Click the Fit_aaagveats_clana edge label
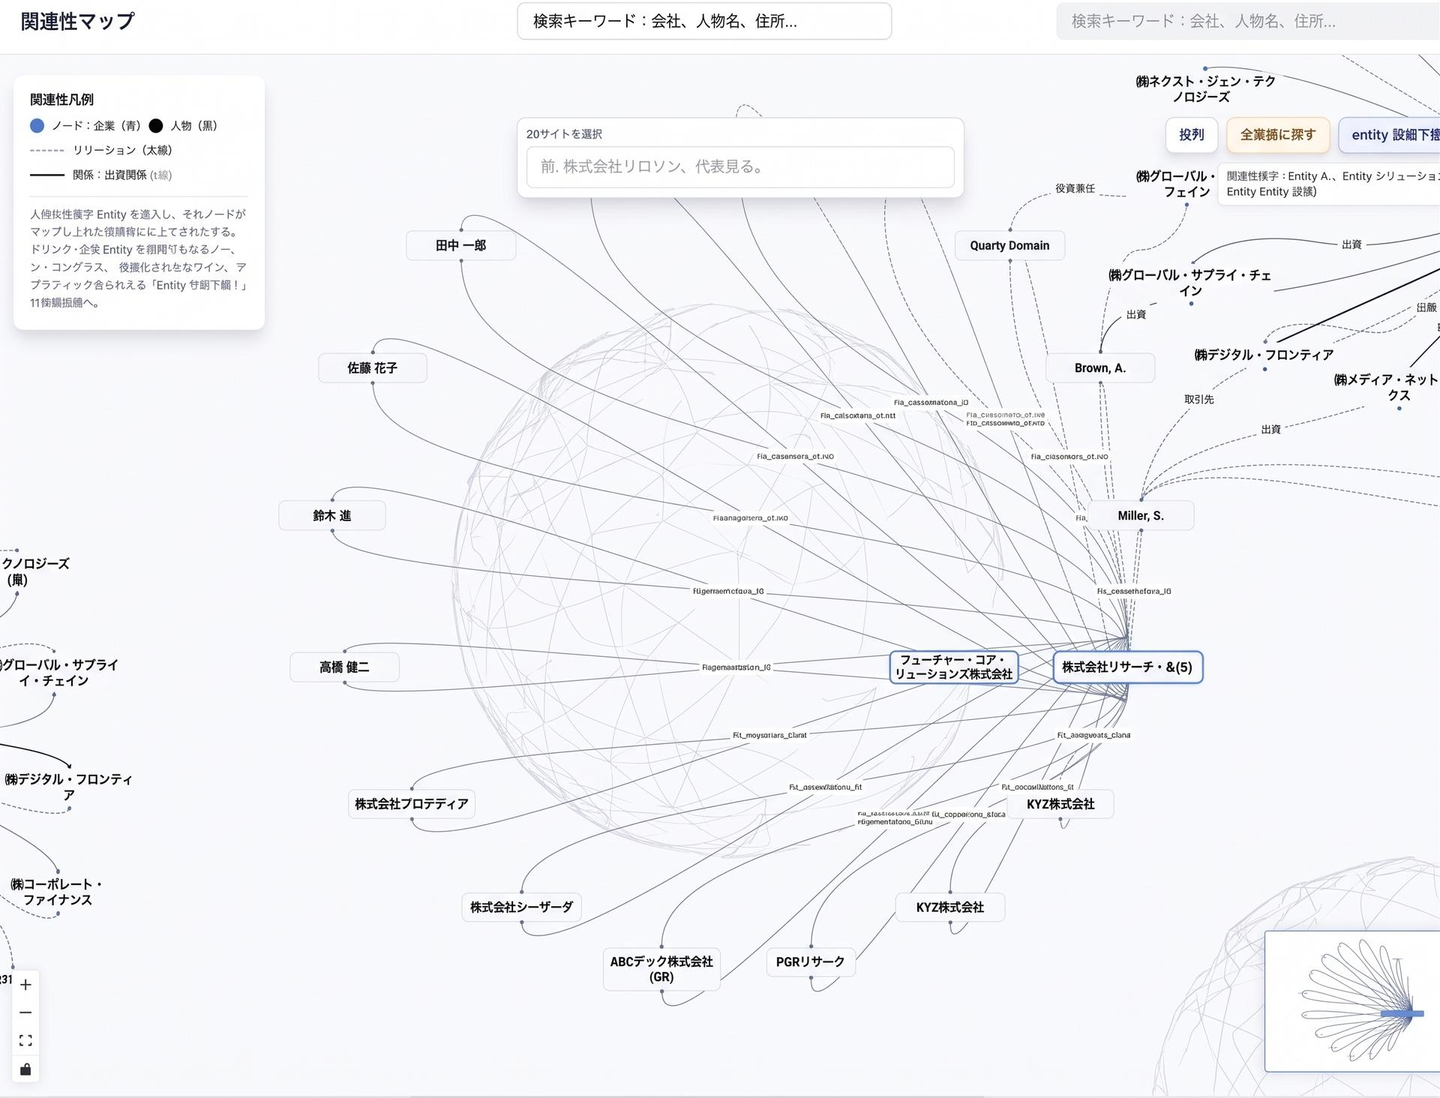 [x=1094, y=735]
